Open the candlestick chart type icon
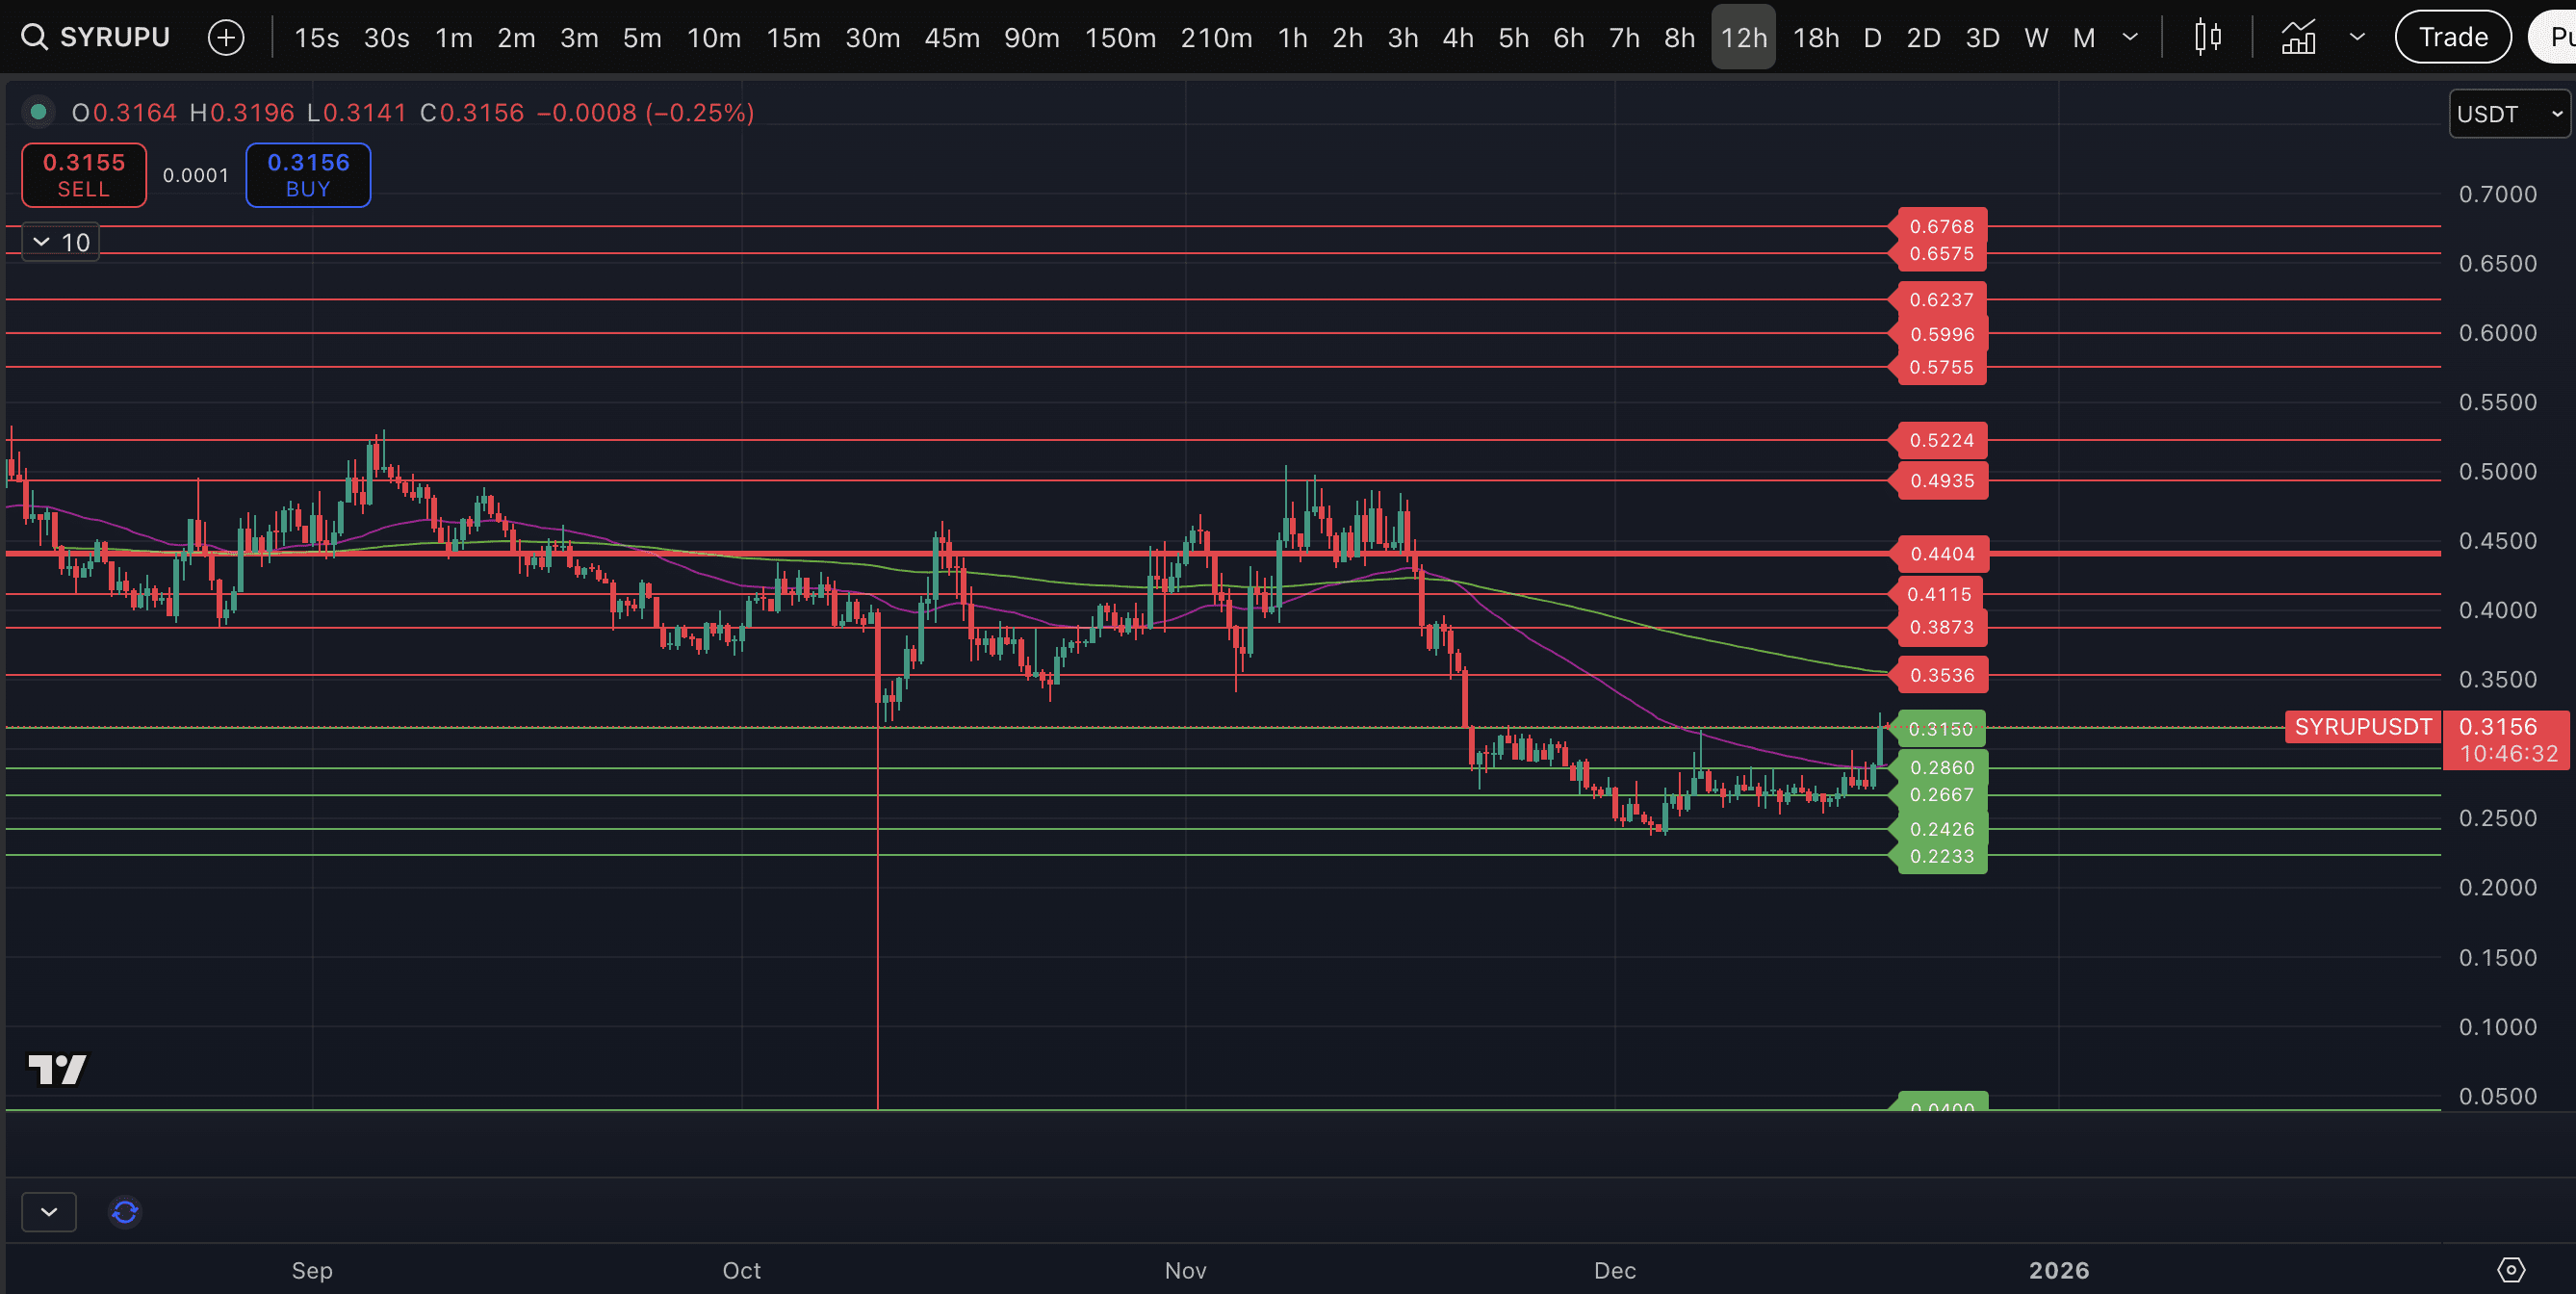Screen dimensions: 2576x1294 2207,38
